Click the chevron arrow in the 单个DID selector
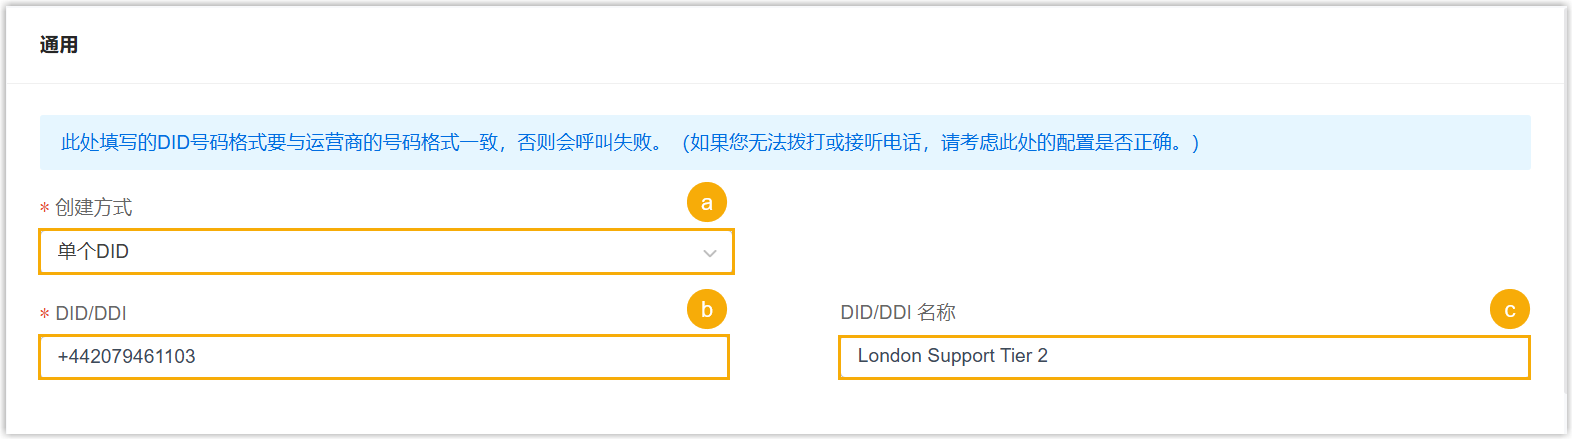 710,253
